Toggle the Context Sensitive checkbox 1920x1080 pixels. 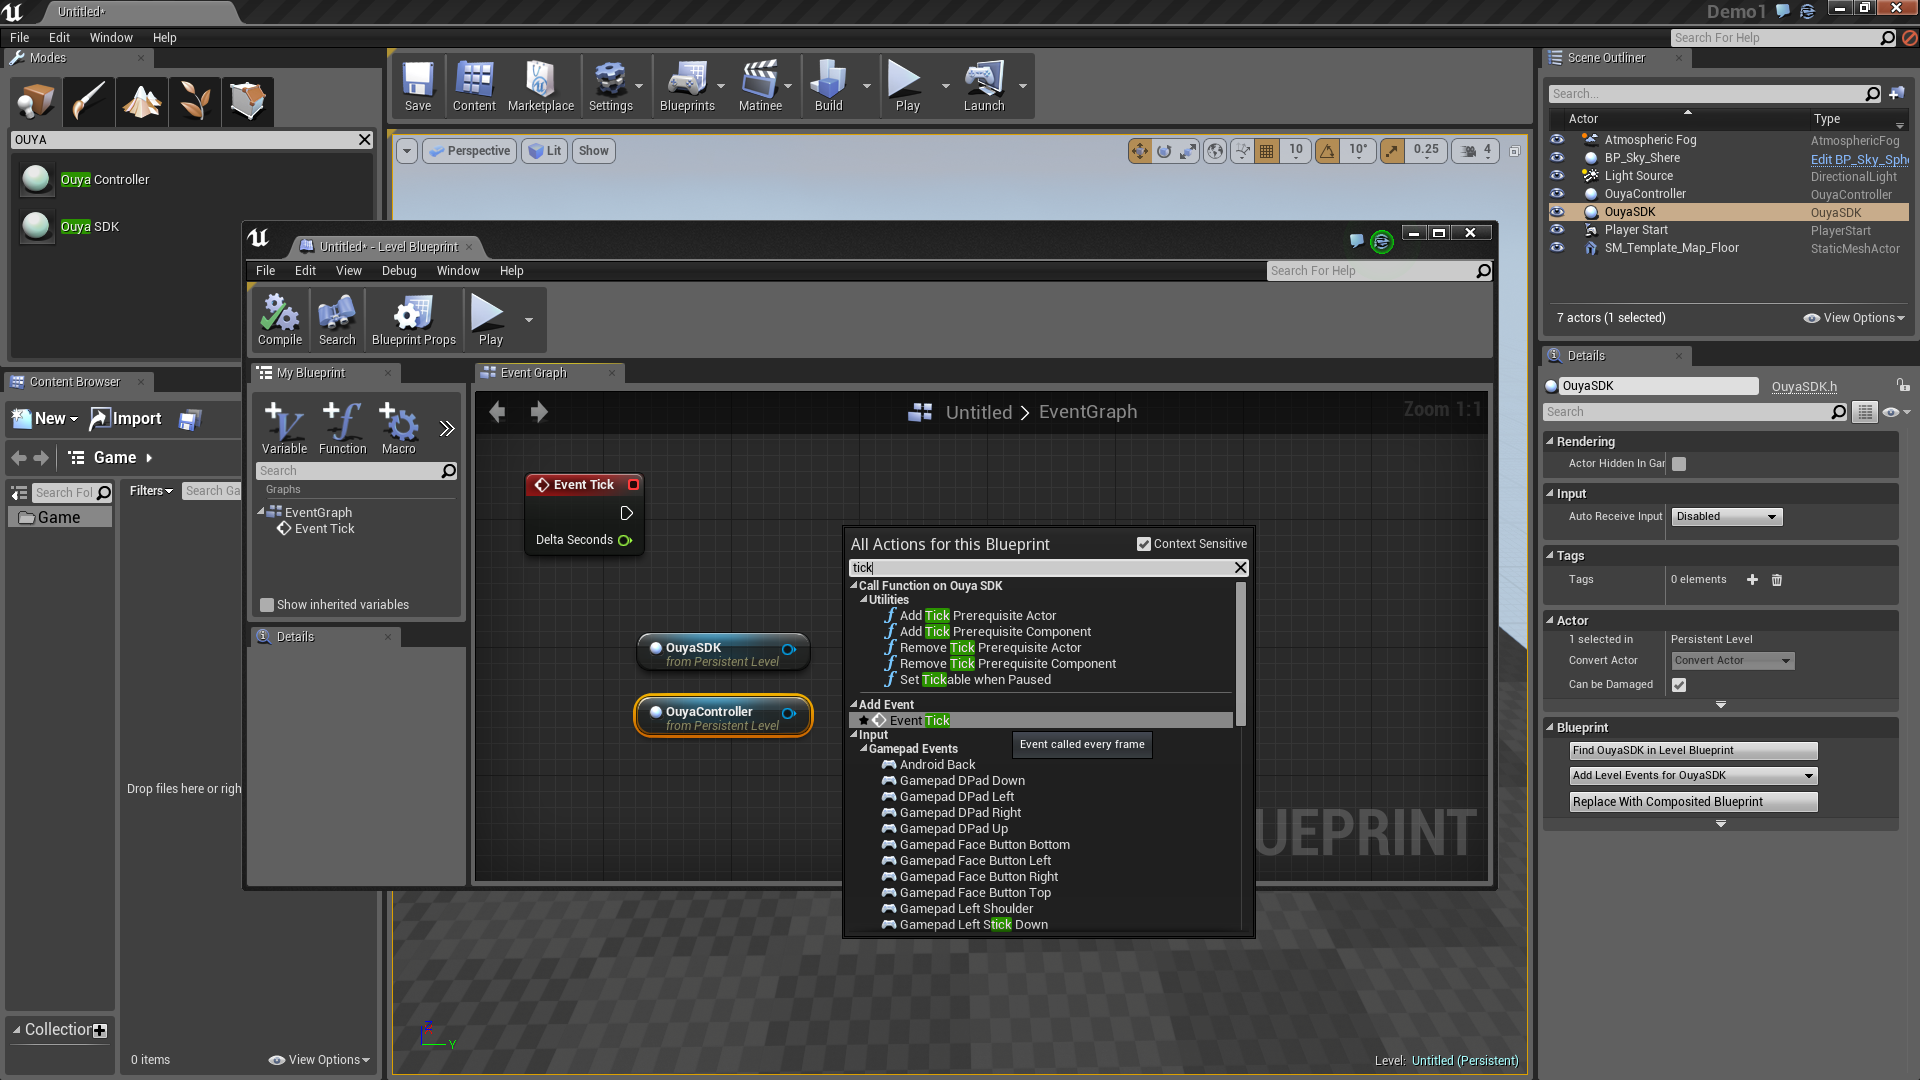(x=1144, y=544)
